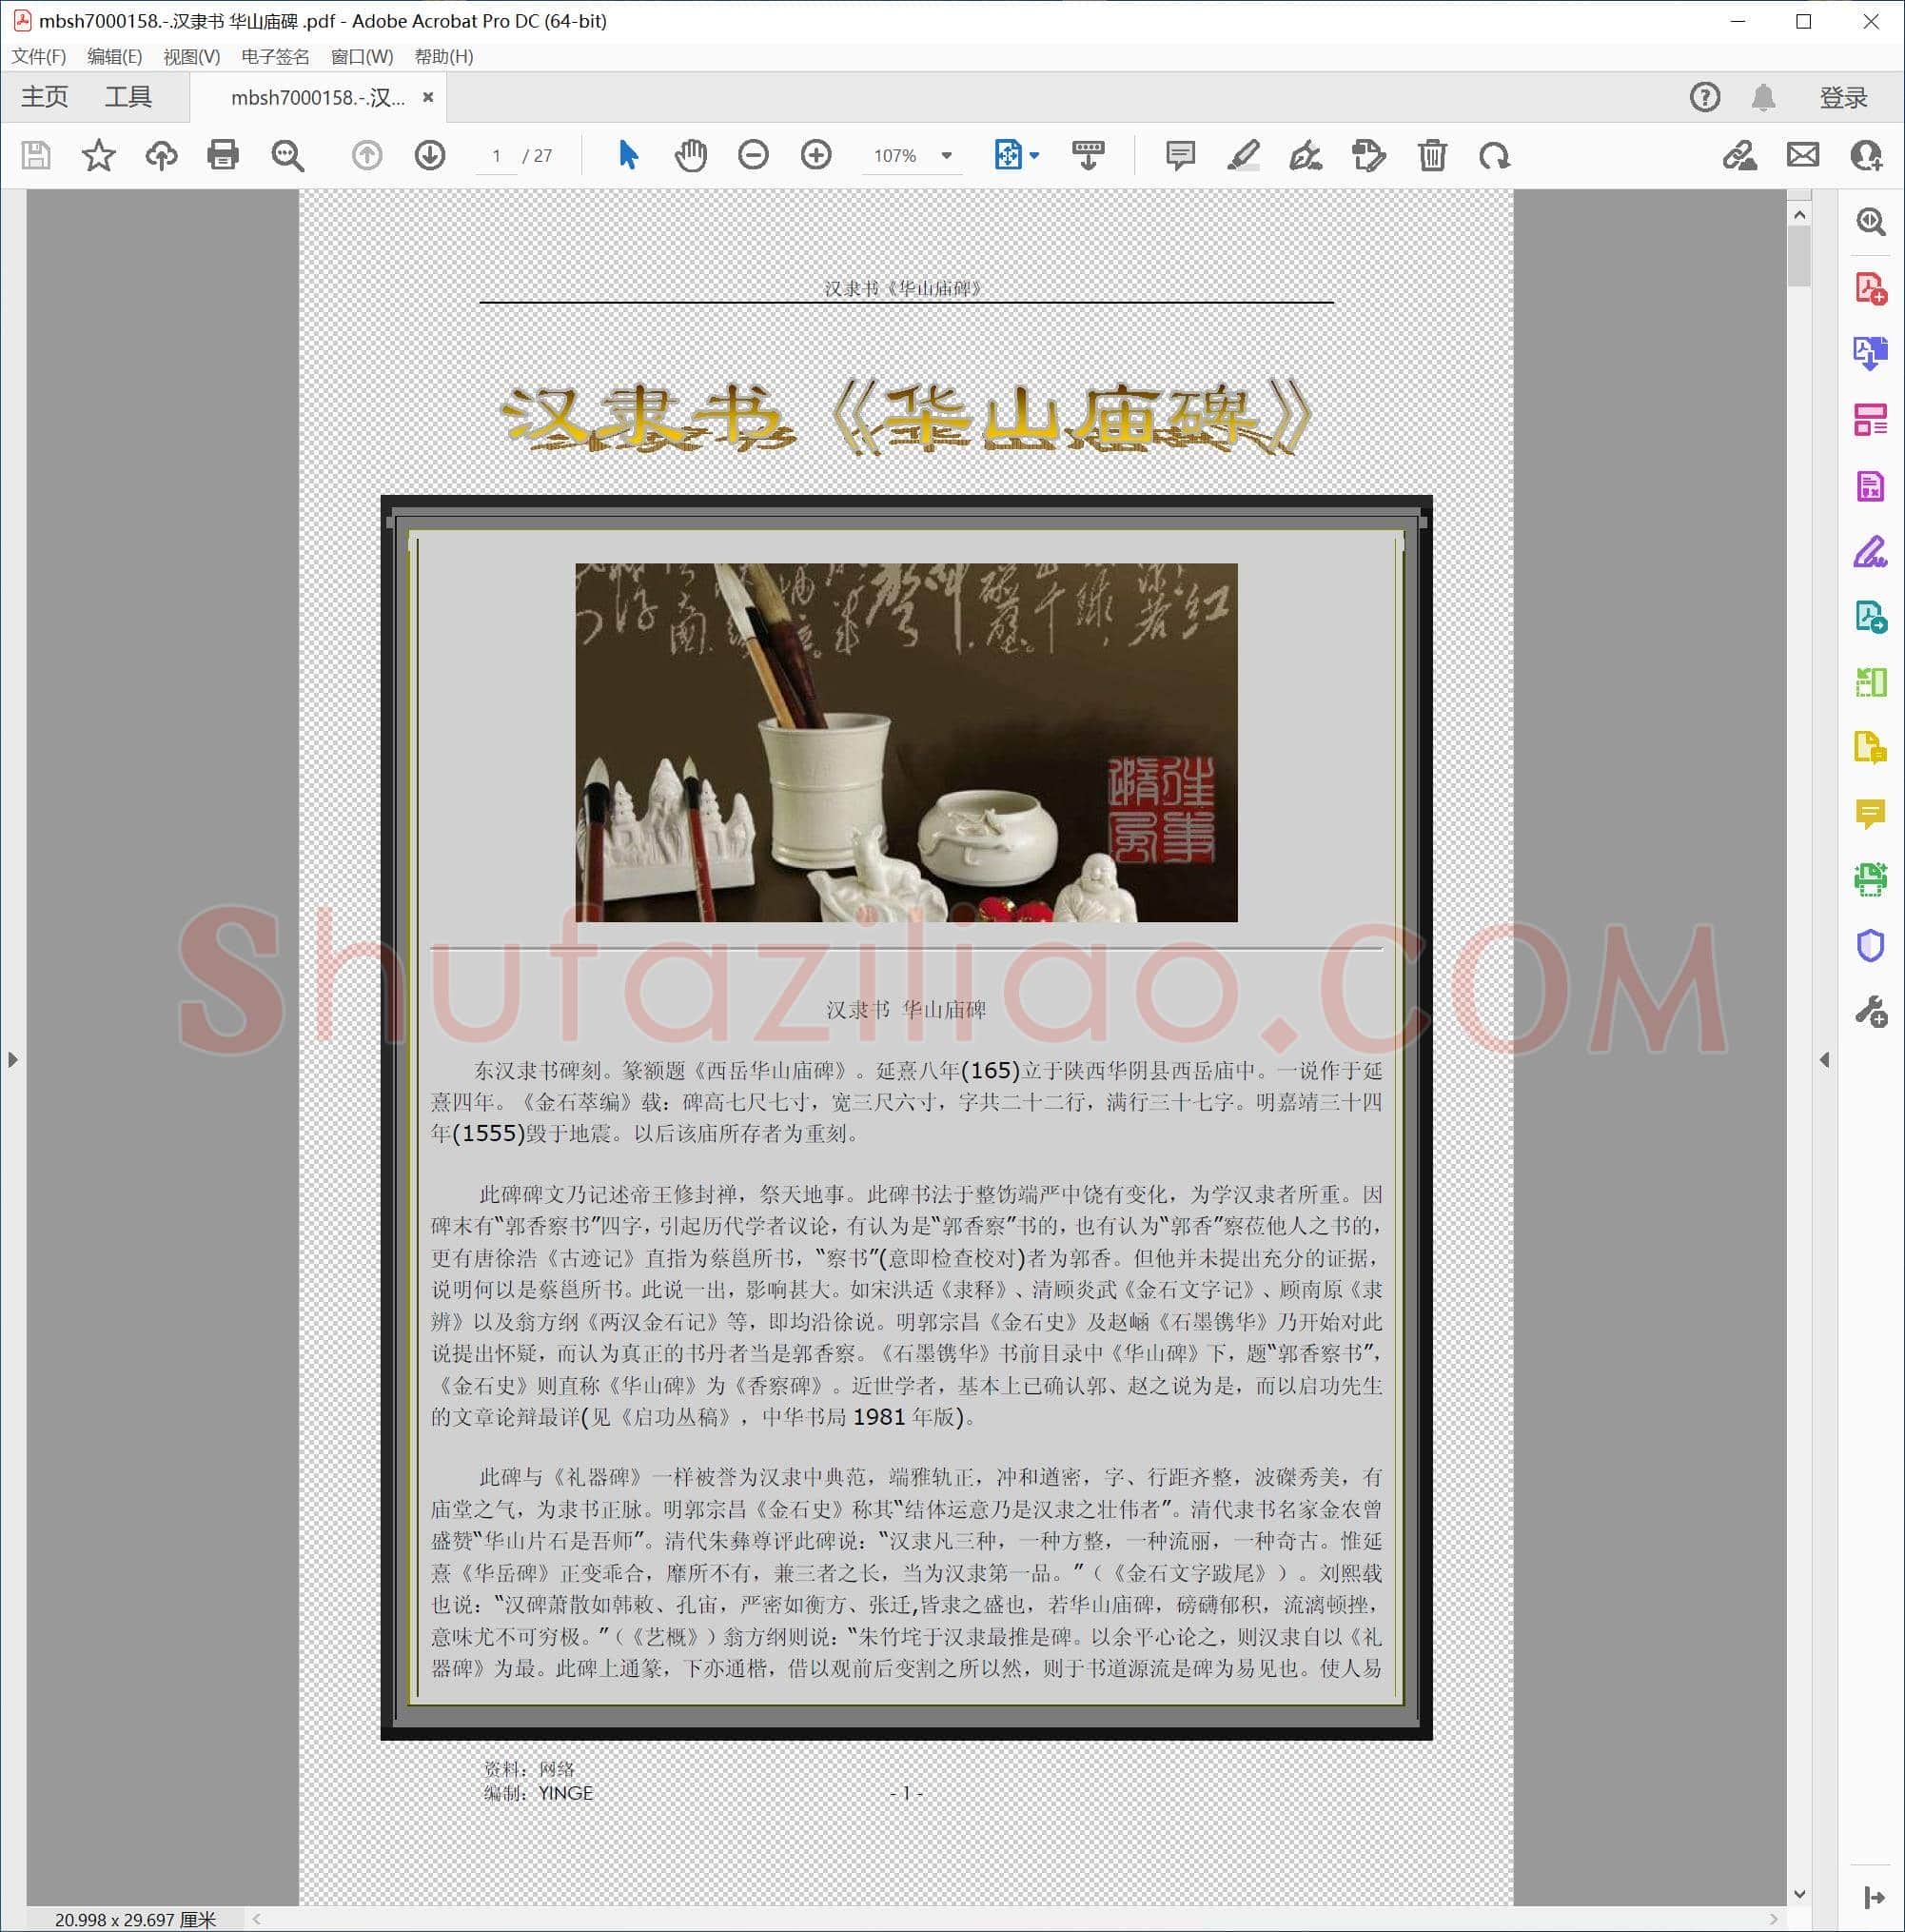
Task: Open the 编辑(E) menu
Action: [x=114, y=56]
